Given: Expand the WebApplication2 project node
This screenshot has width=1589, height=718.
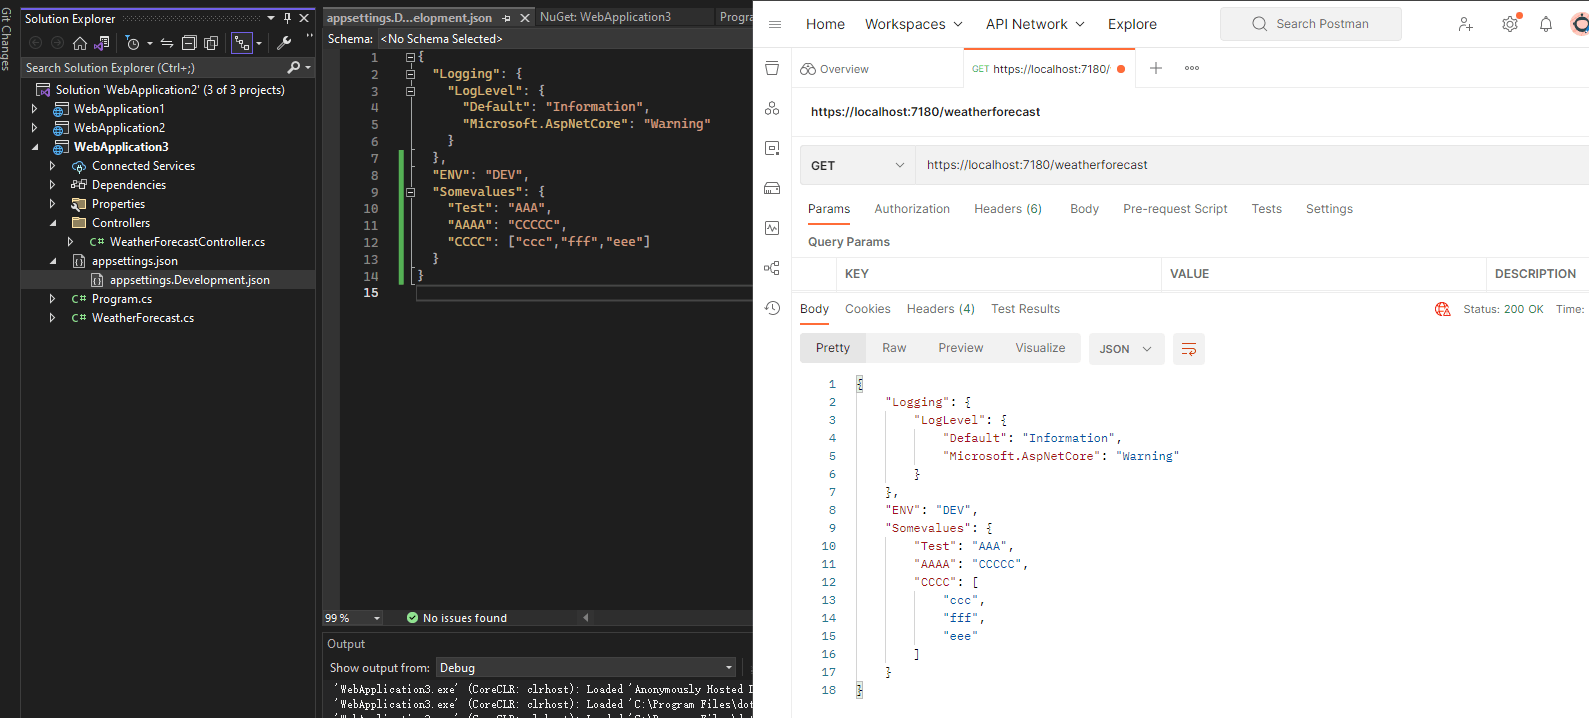Looking at the screenshot, I should click(34, 128).
